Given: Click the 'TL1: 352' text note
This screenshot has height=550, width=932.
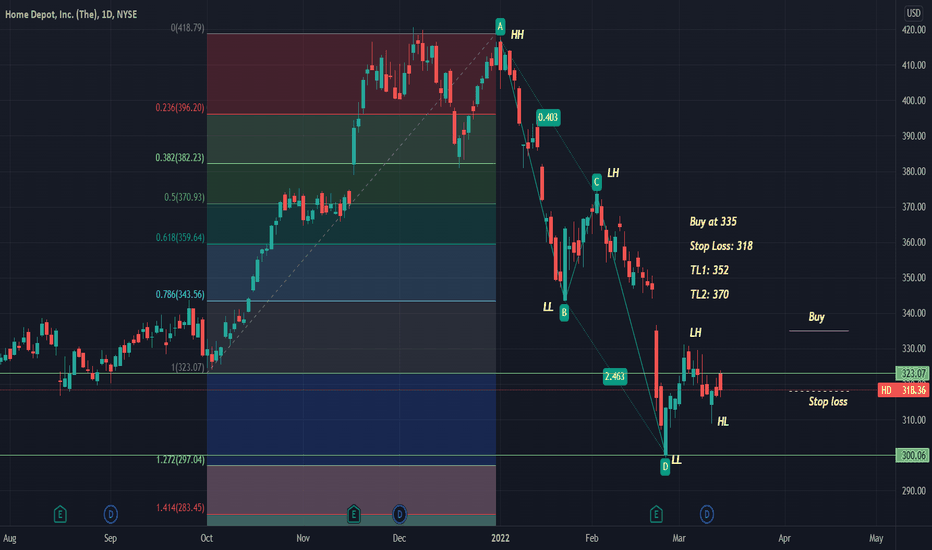Looking at the screenshot, I should click(709, 271).
